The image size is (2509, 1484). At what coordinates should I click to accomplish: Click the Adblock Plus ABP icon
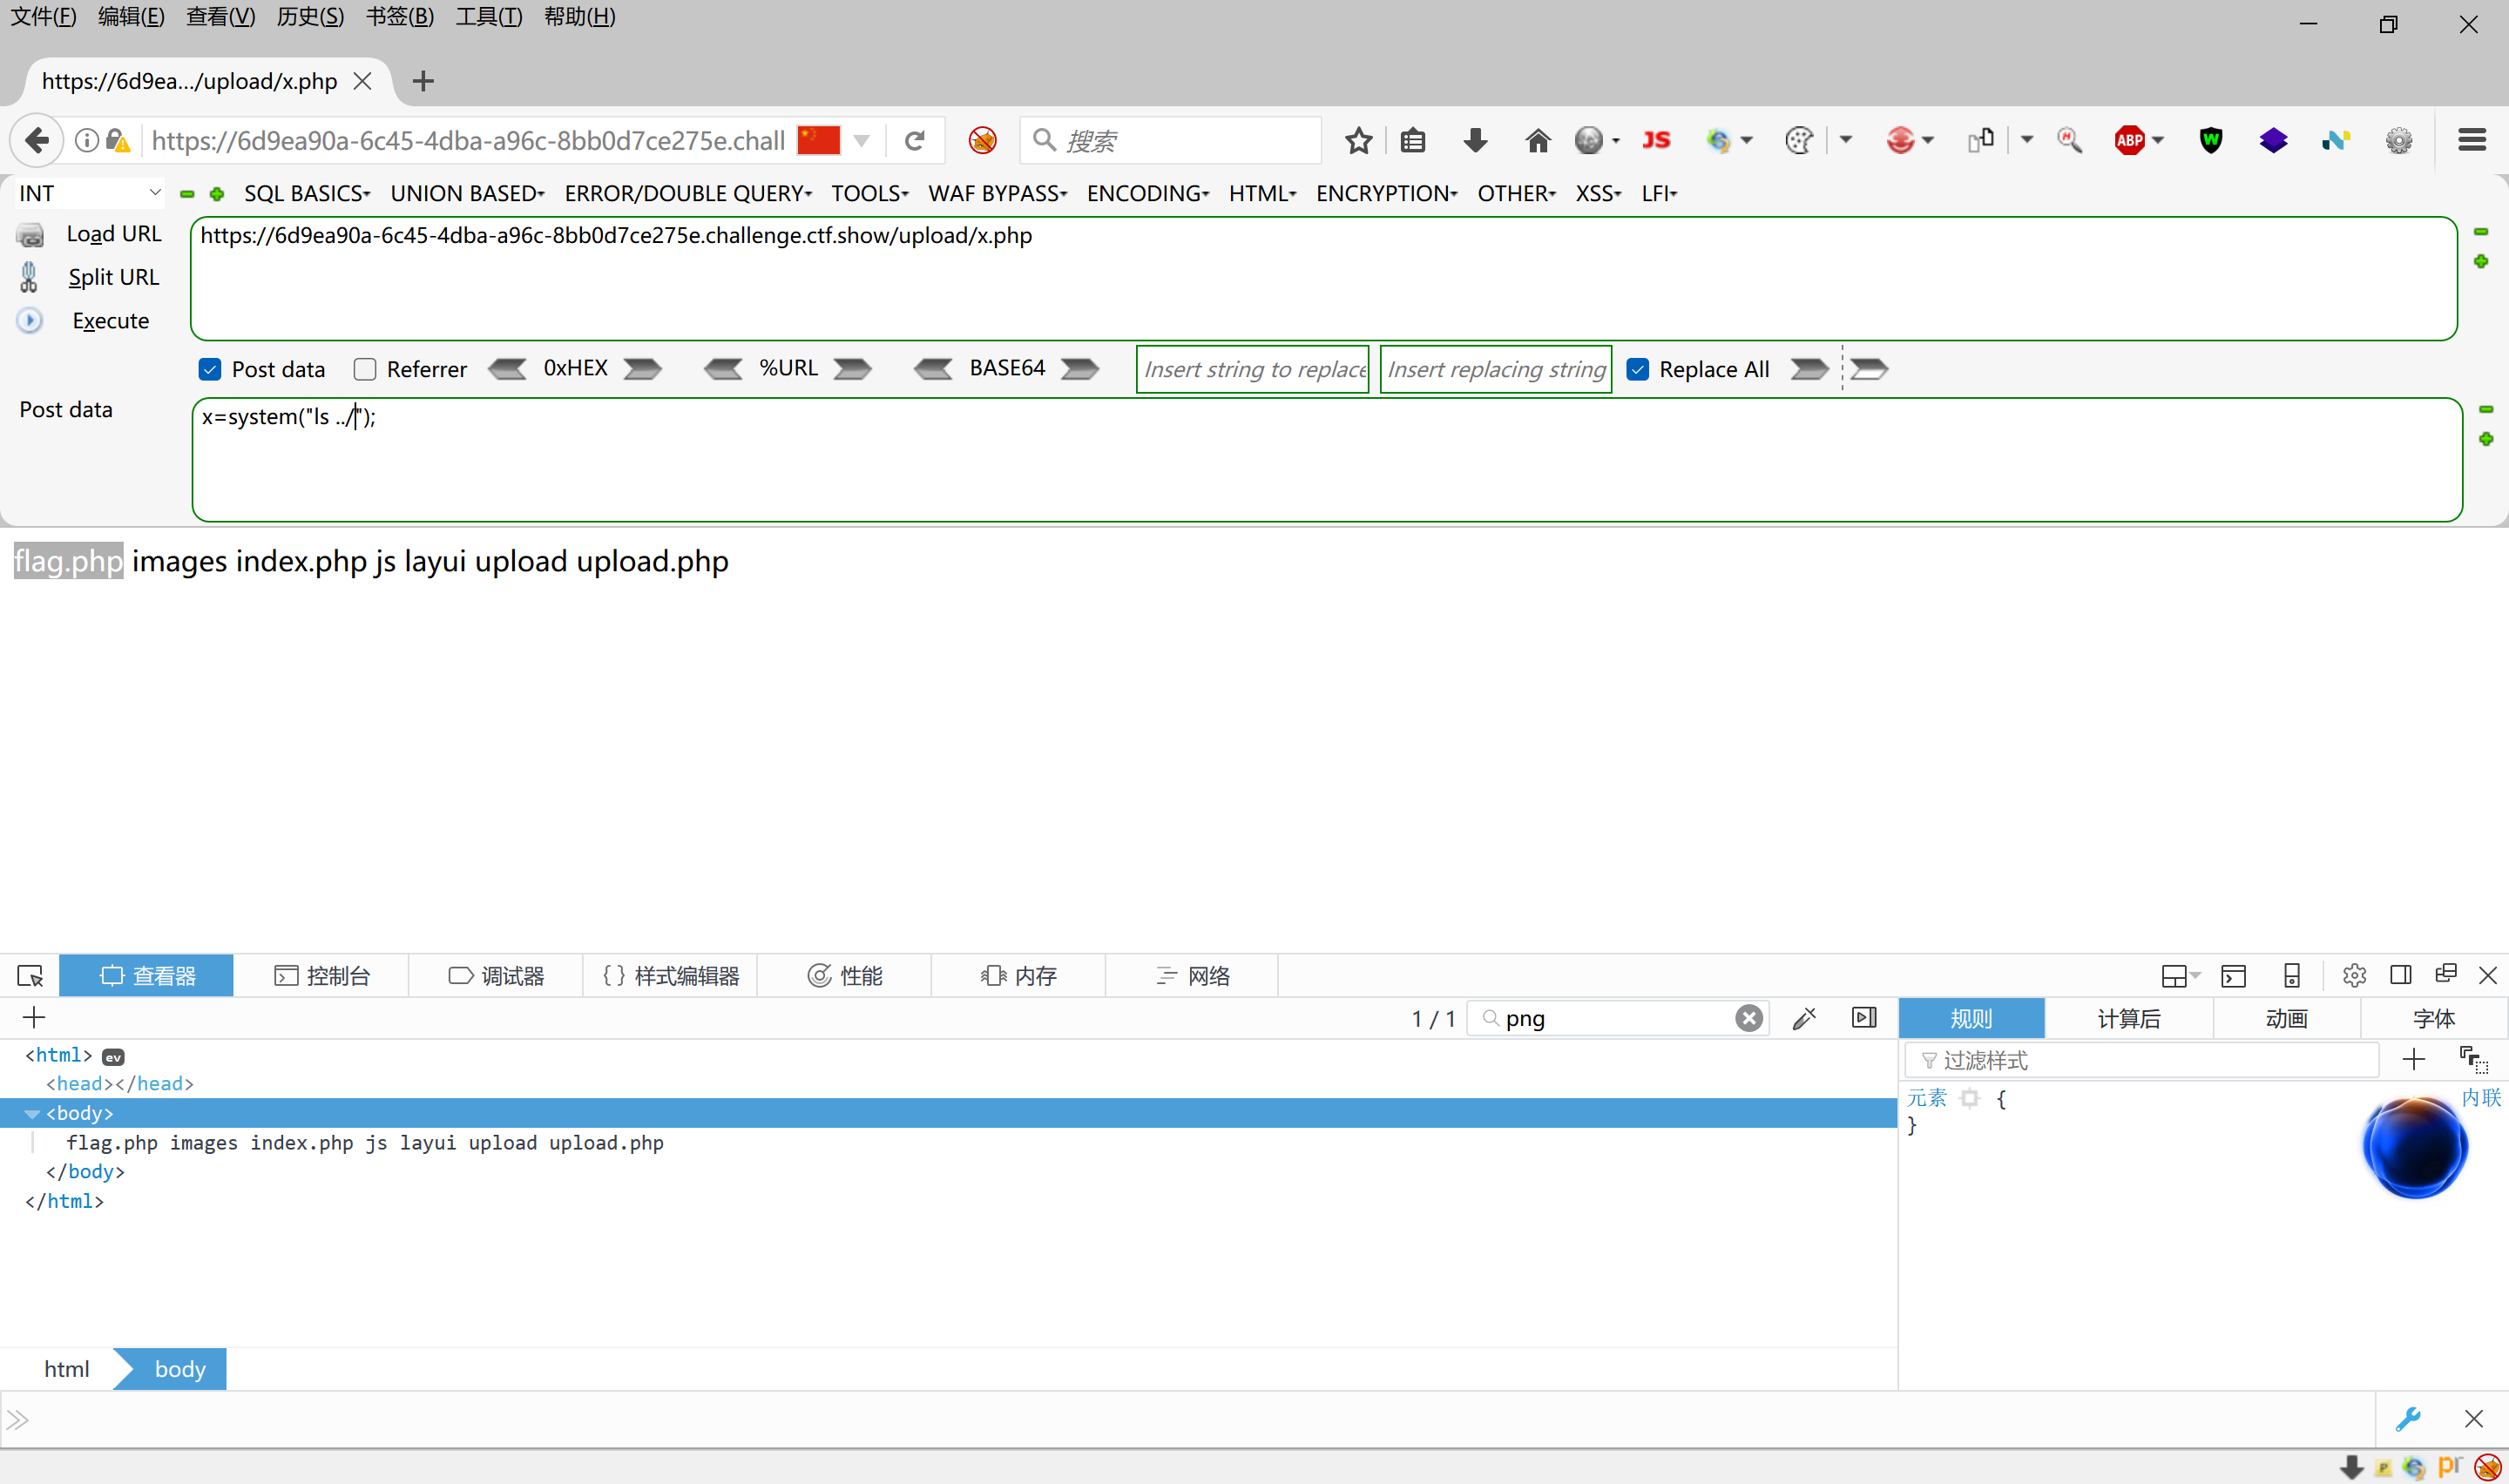(2129, 141)
